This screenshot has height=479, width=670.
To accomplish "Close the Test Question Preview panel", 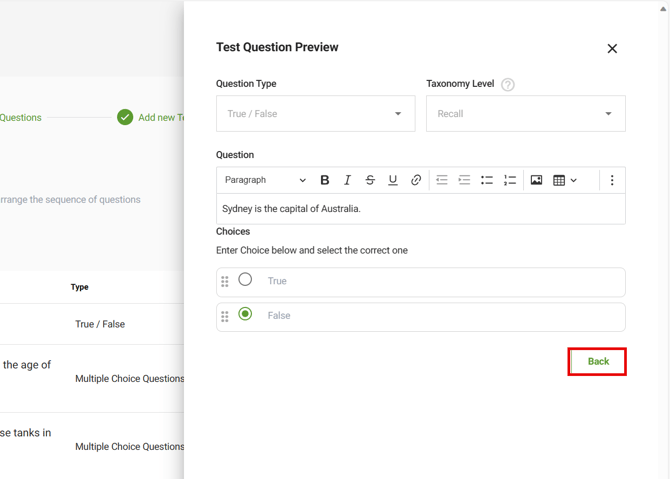I will 612,48.
